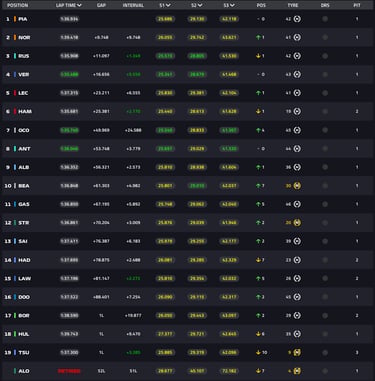Select driver VER in the standings
The width and height of the screenshot is (375, 381).
[24, 74]
